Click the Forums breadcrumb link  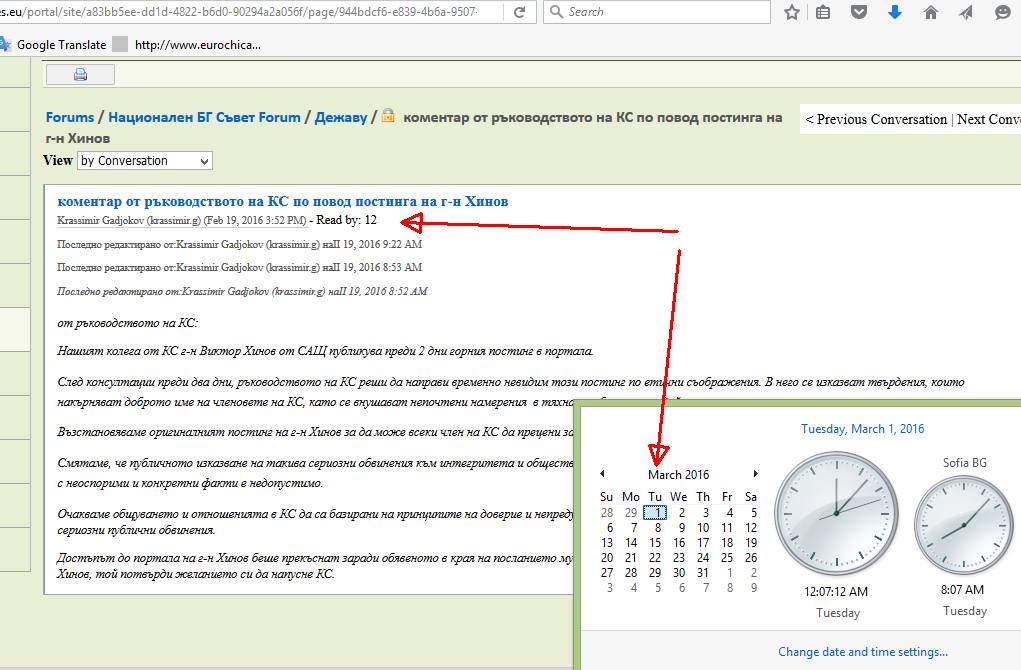70,117
